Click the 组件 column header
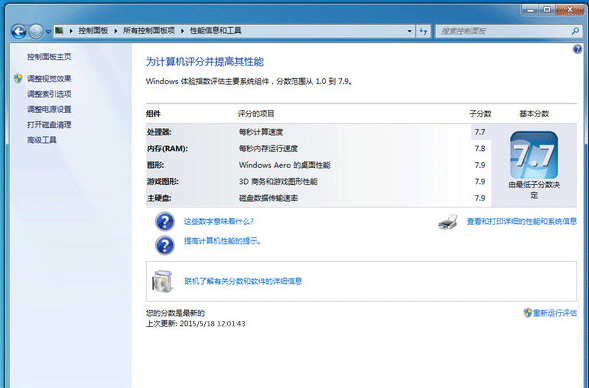 pos(153,114)
